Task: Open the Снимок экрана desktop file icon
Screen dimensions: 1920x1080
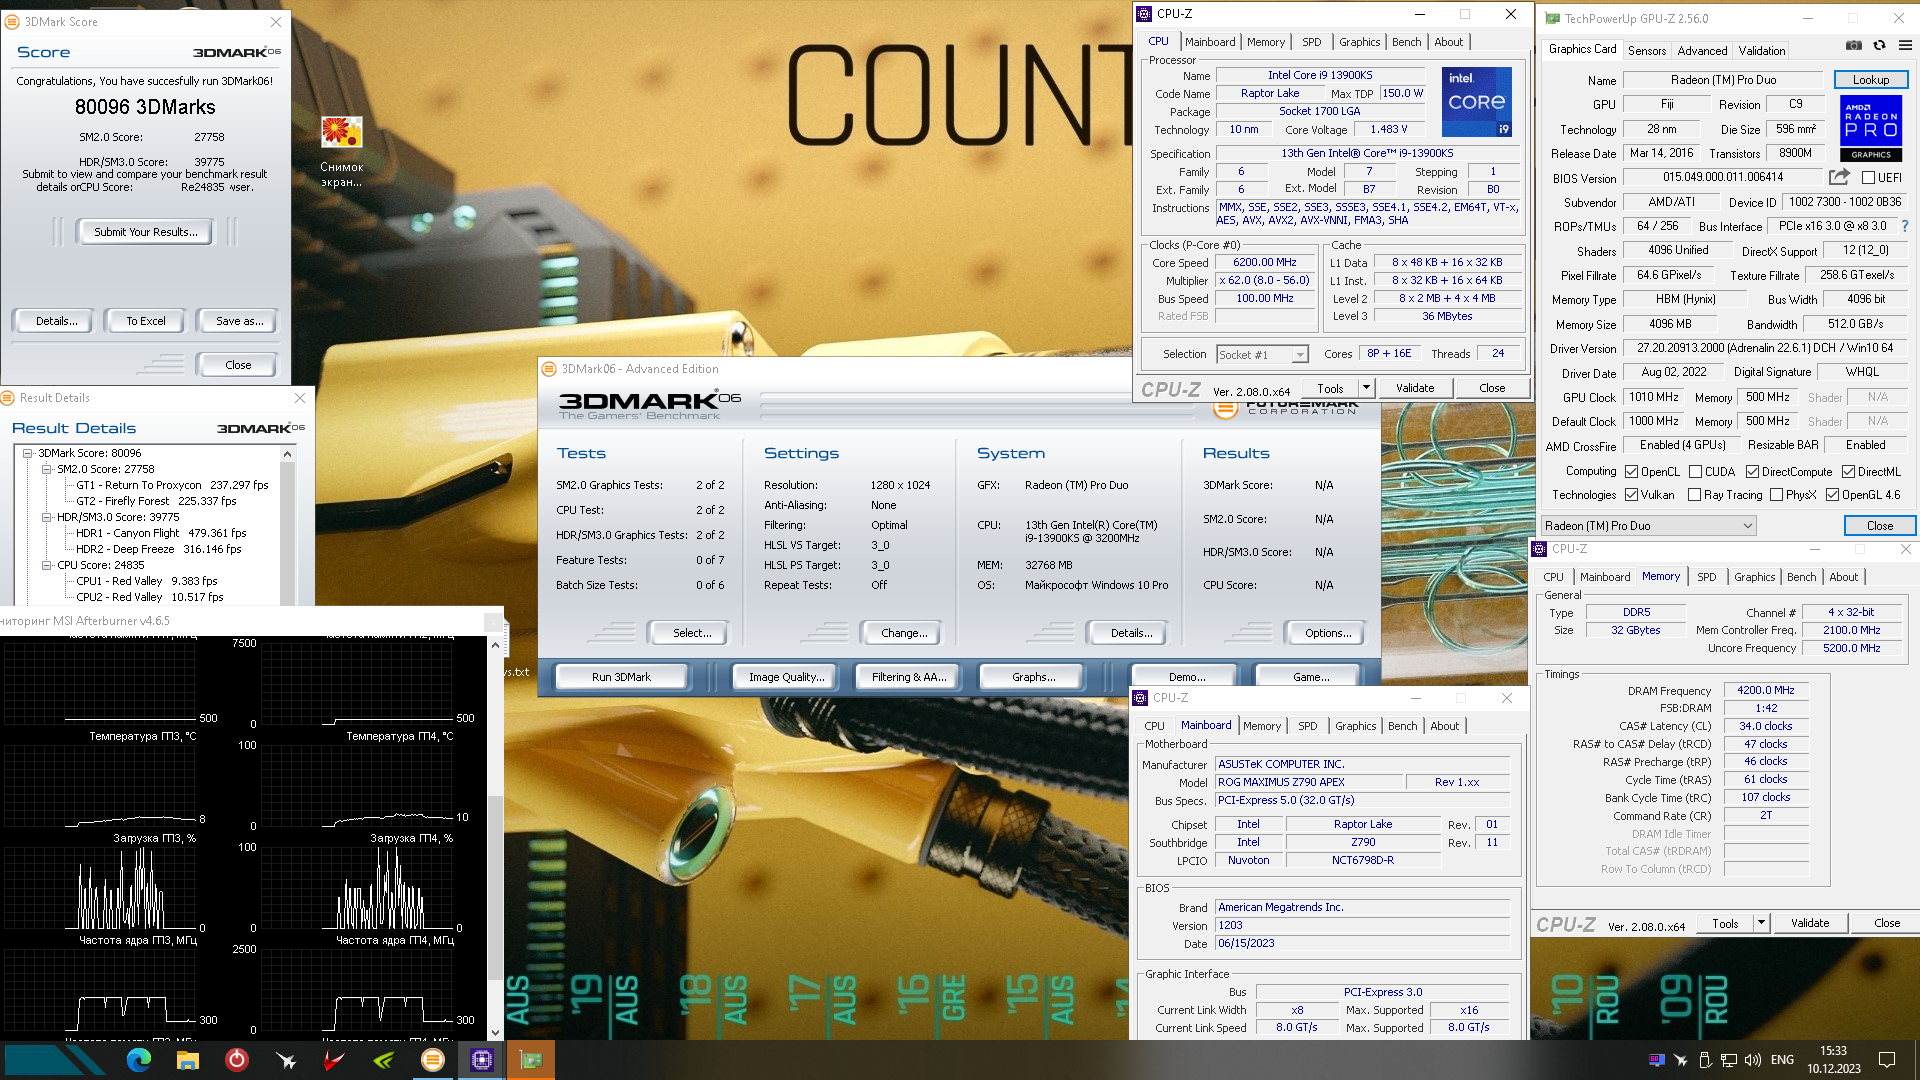Action: [x=341, y=152]
